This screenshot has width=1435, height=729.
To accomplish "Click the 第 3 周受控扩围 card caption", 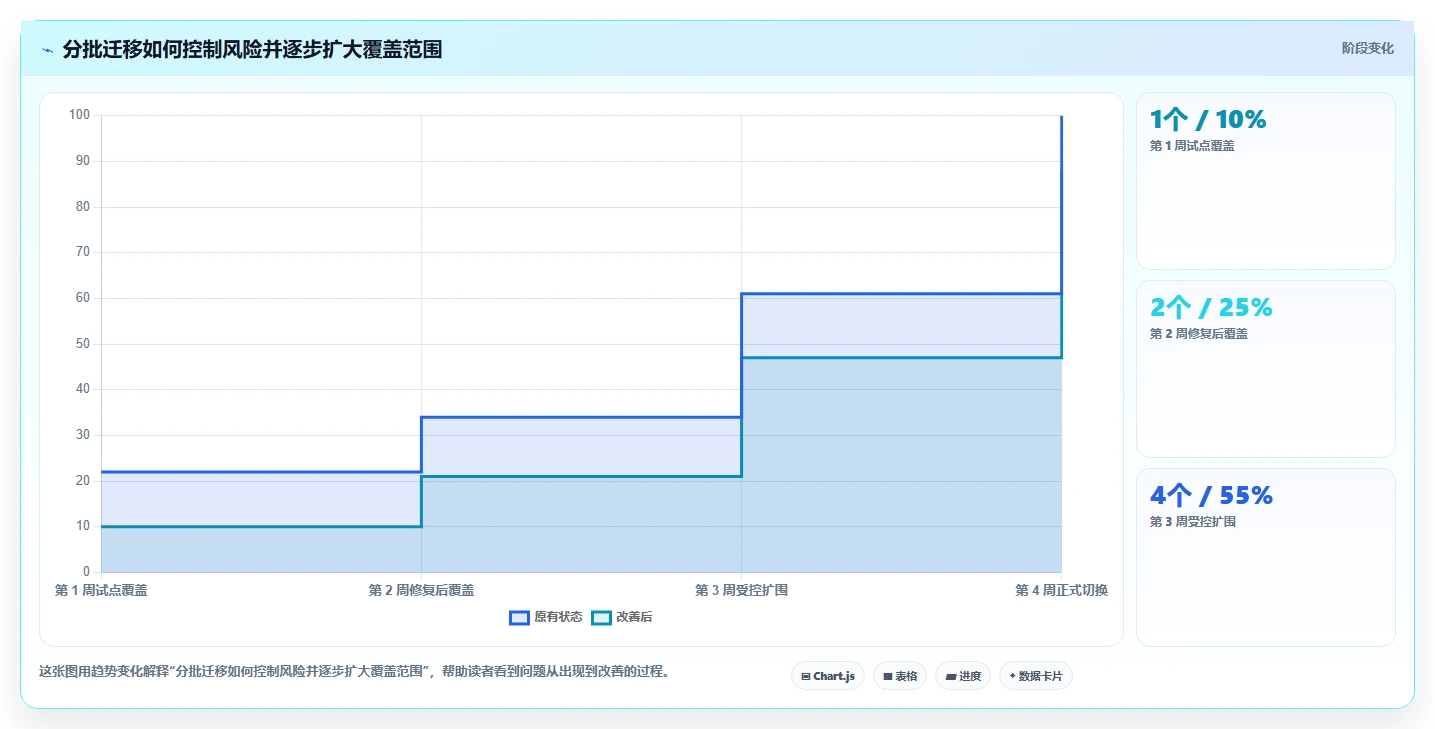I will point(1192,522).
